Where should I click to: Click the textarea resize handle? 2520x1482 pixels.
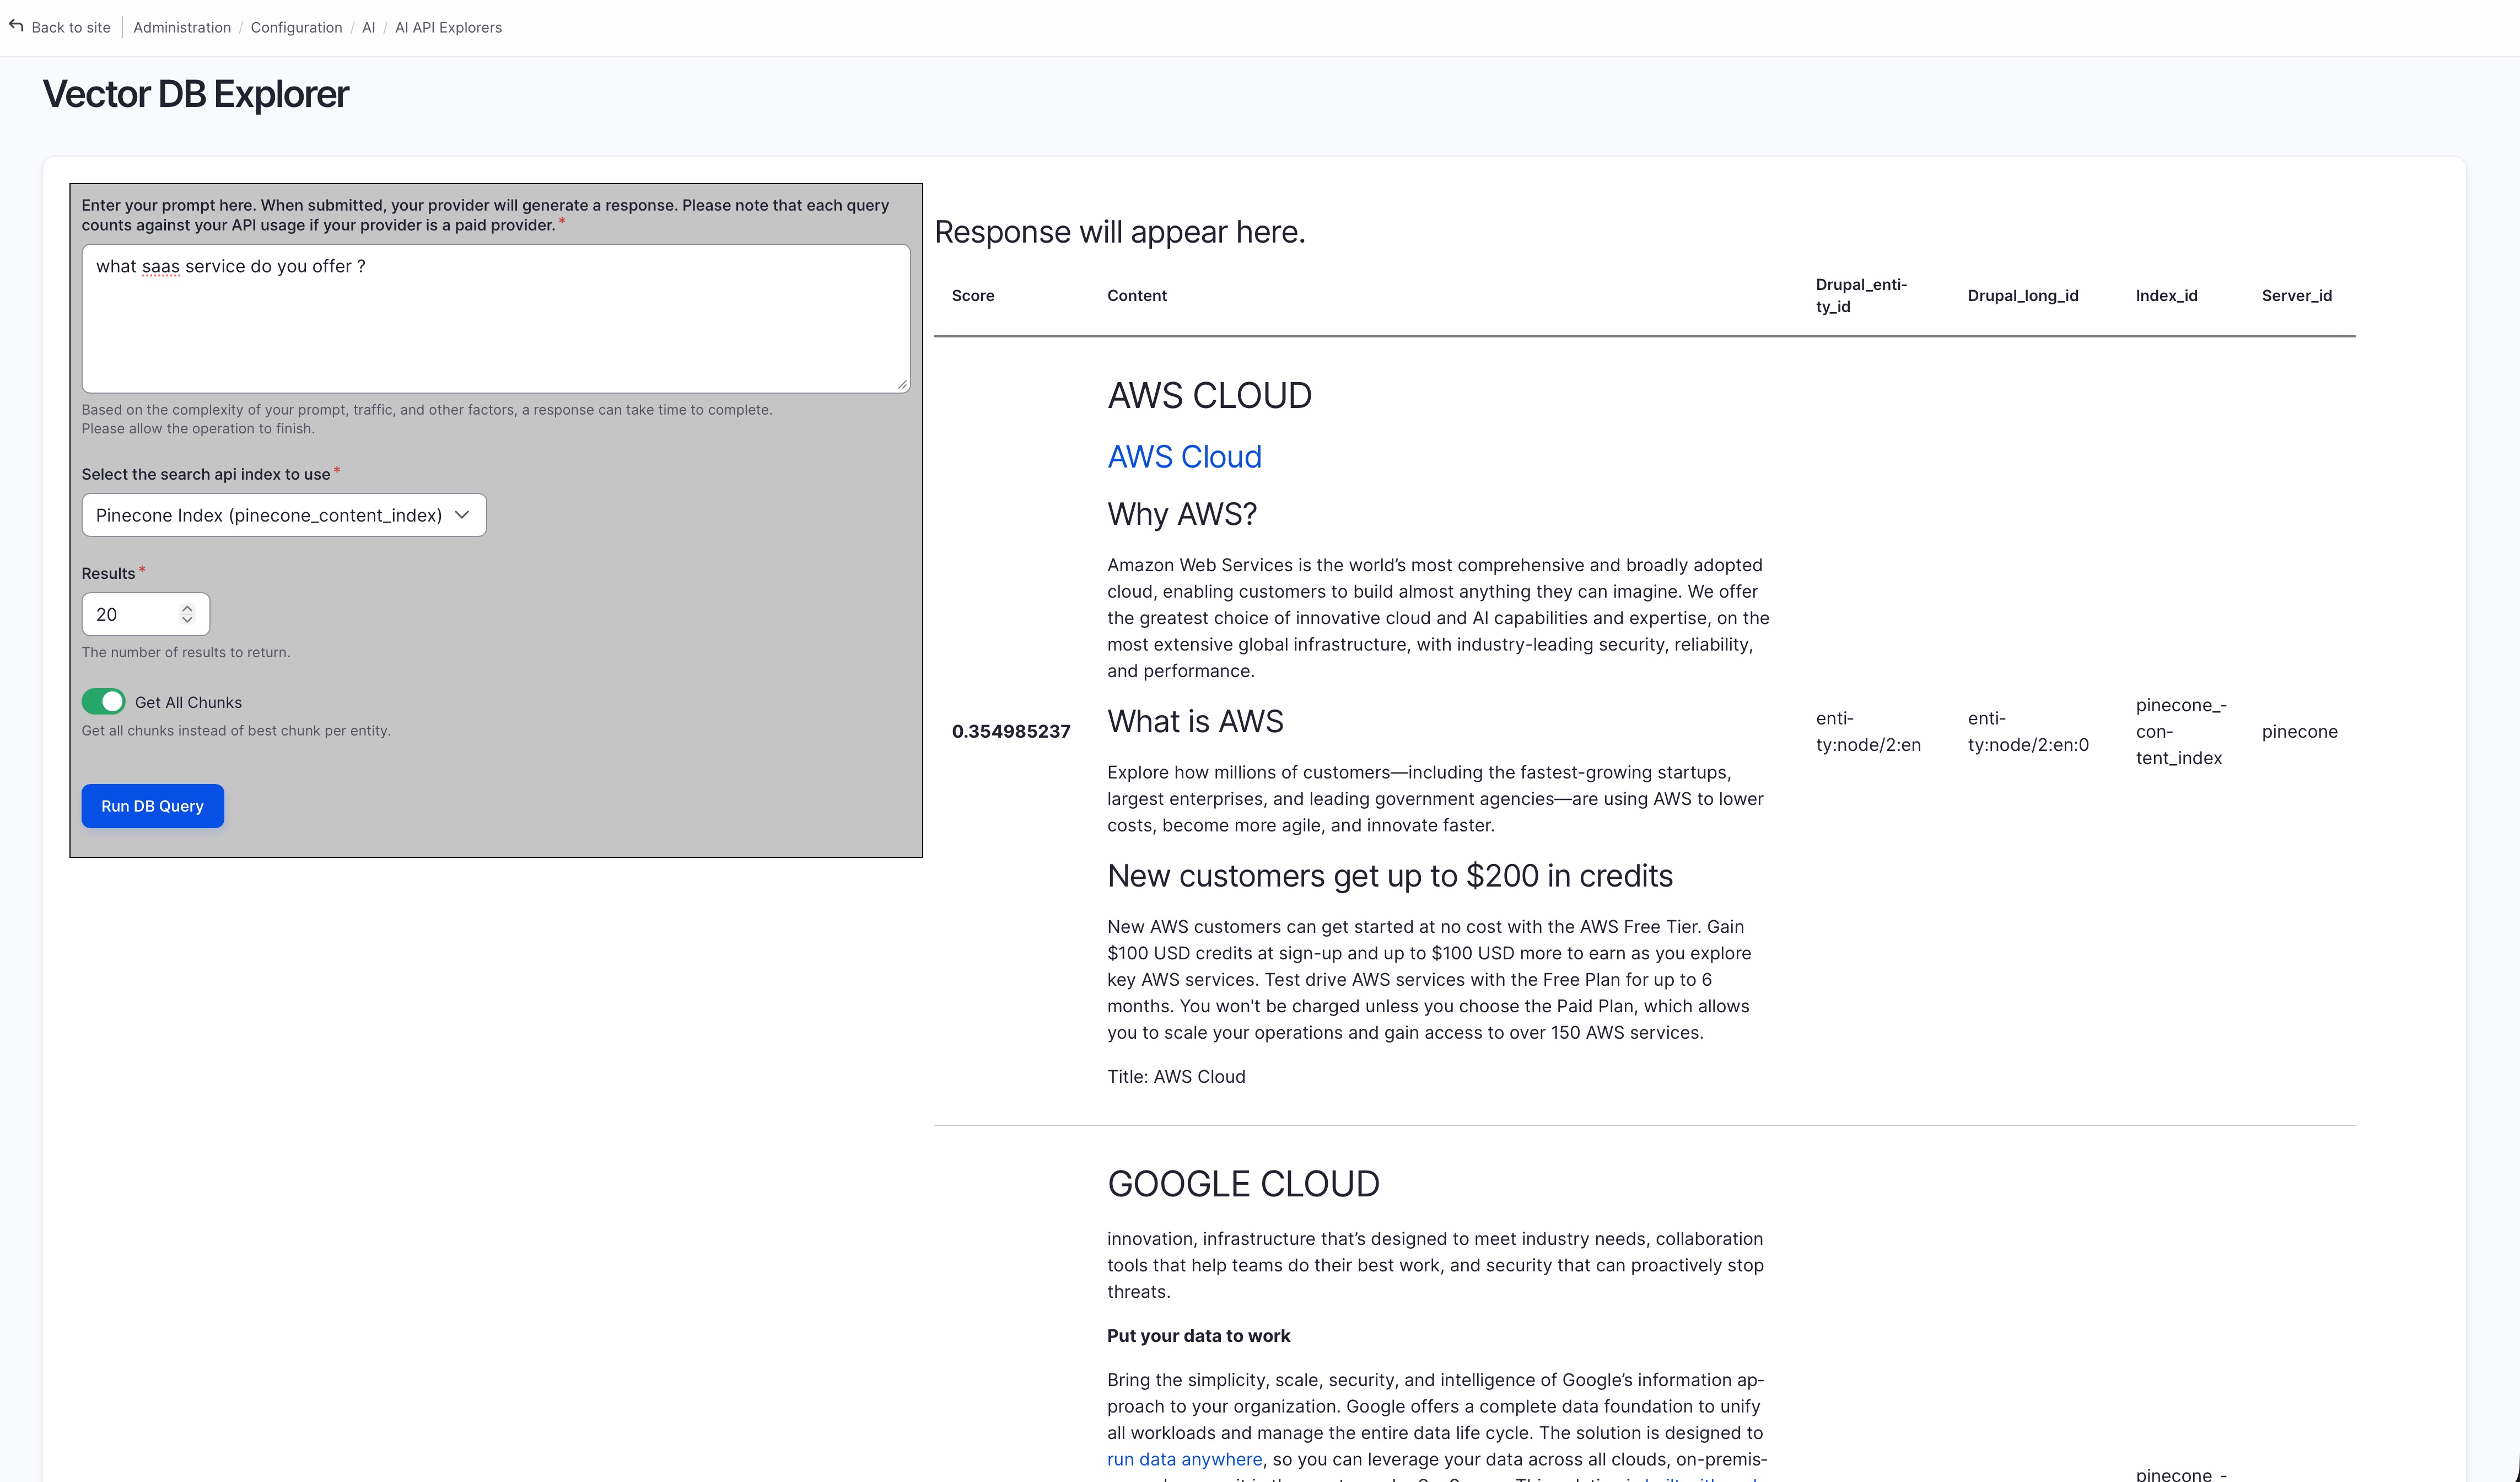[902, 384]
